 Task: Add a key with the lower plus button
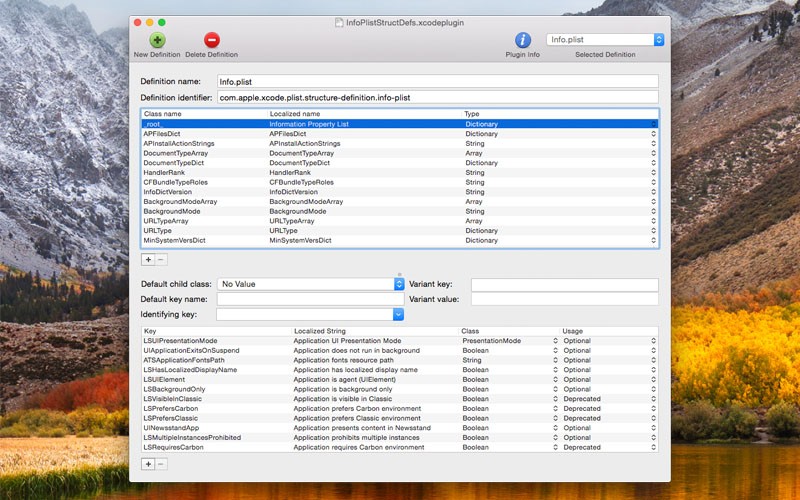pyautogui.click(x=148, y=464)
